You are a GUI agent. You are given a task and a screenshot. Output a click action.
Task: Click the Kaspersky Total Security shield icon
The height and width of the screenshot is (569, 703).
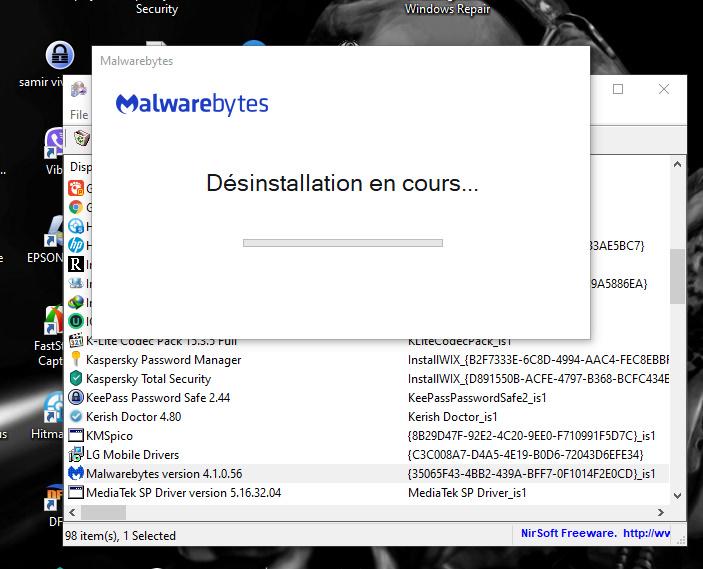pos(76,378)
